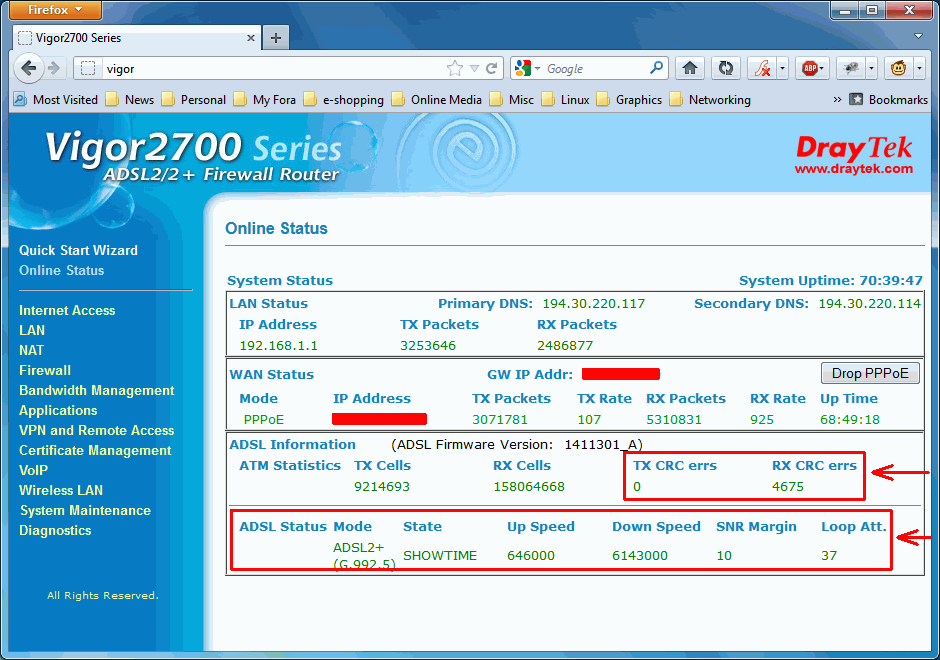The height and width of the screenshot is (660, 940).
Task: Click Down Speed value 6143000
Action: tap(640, 556)
